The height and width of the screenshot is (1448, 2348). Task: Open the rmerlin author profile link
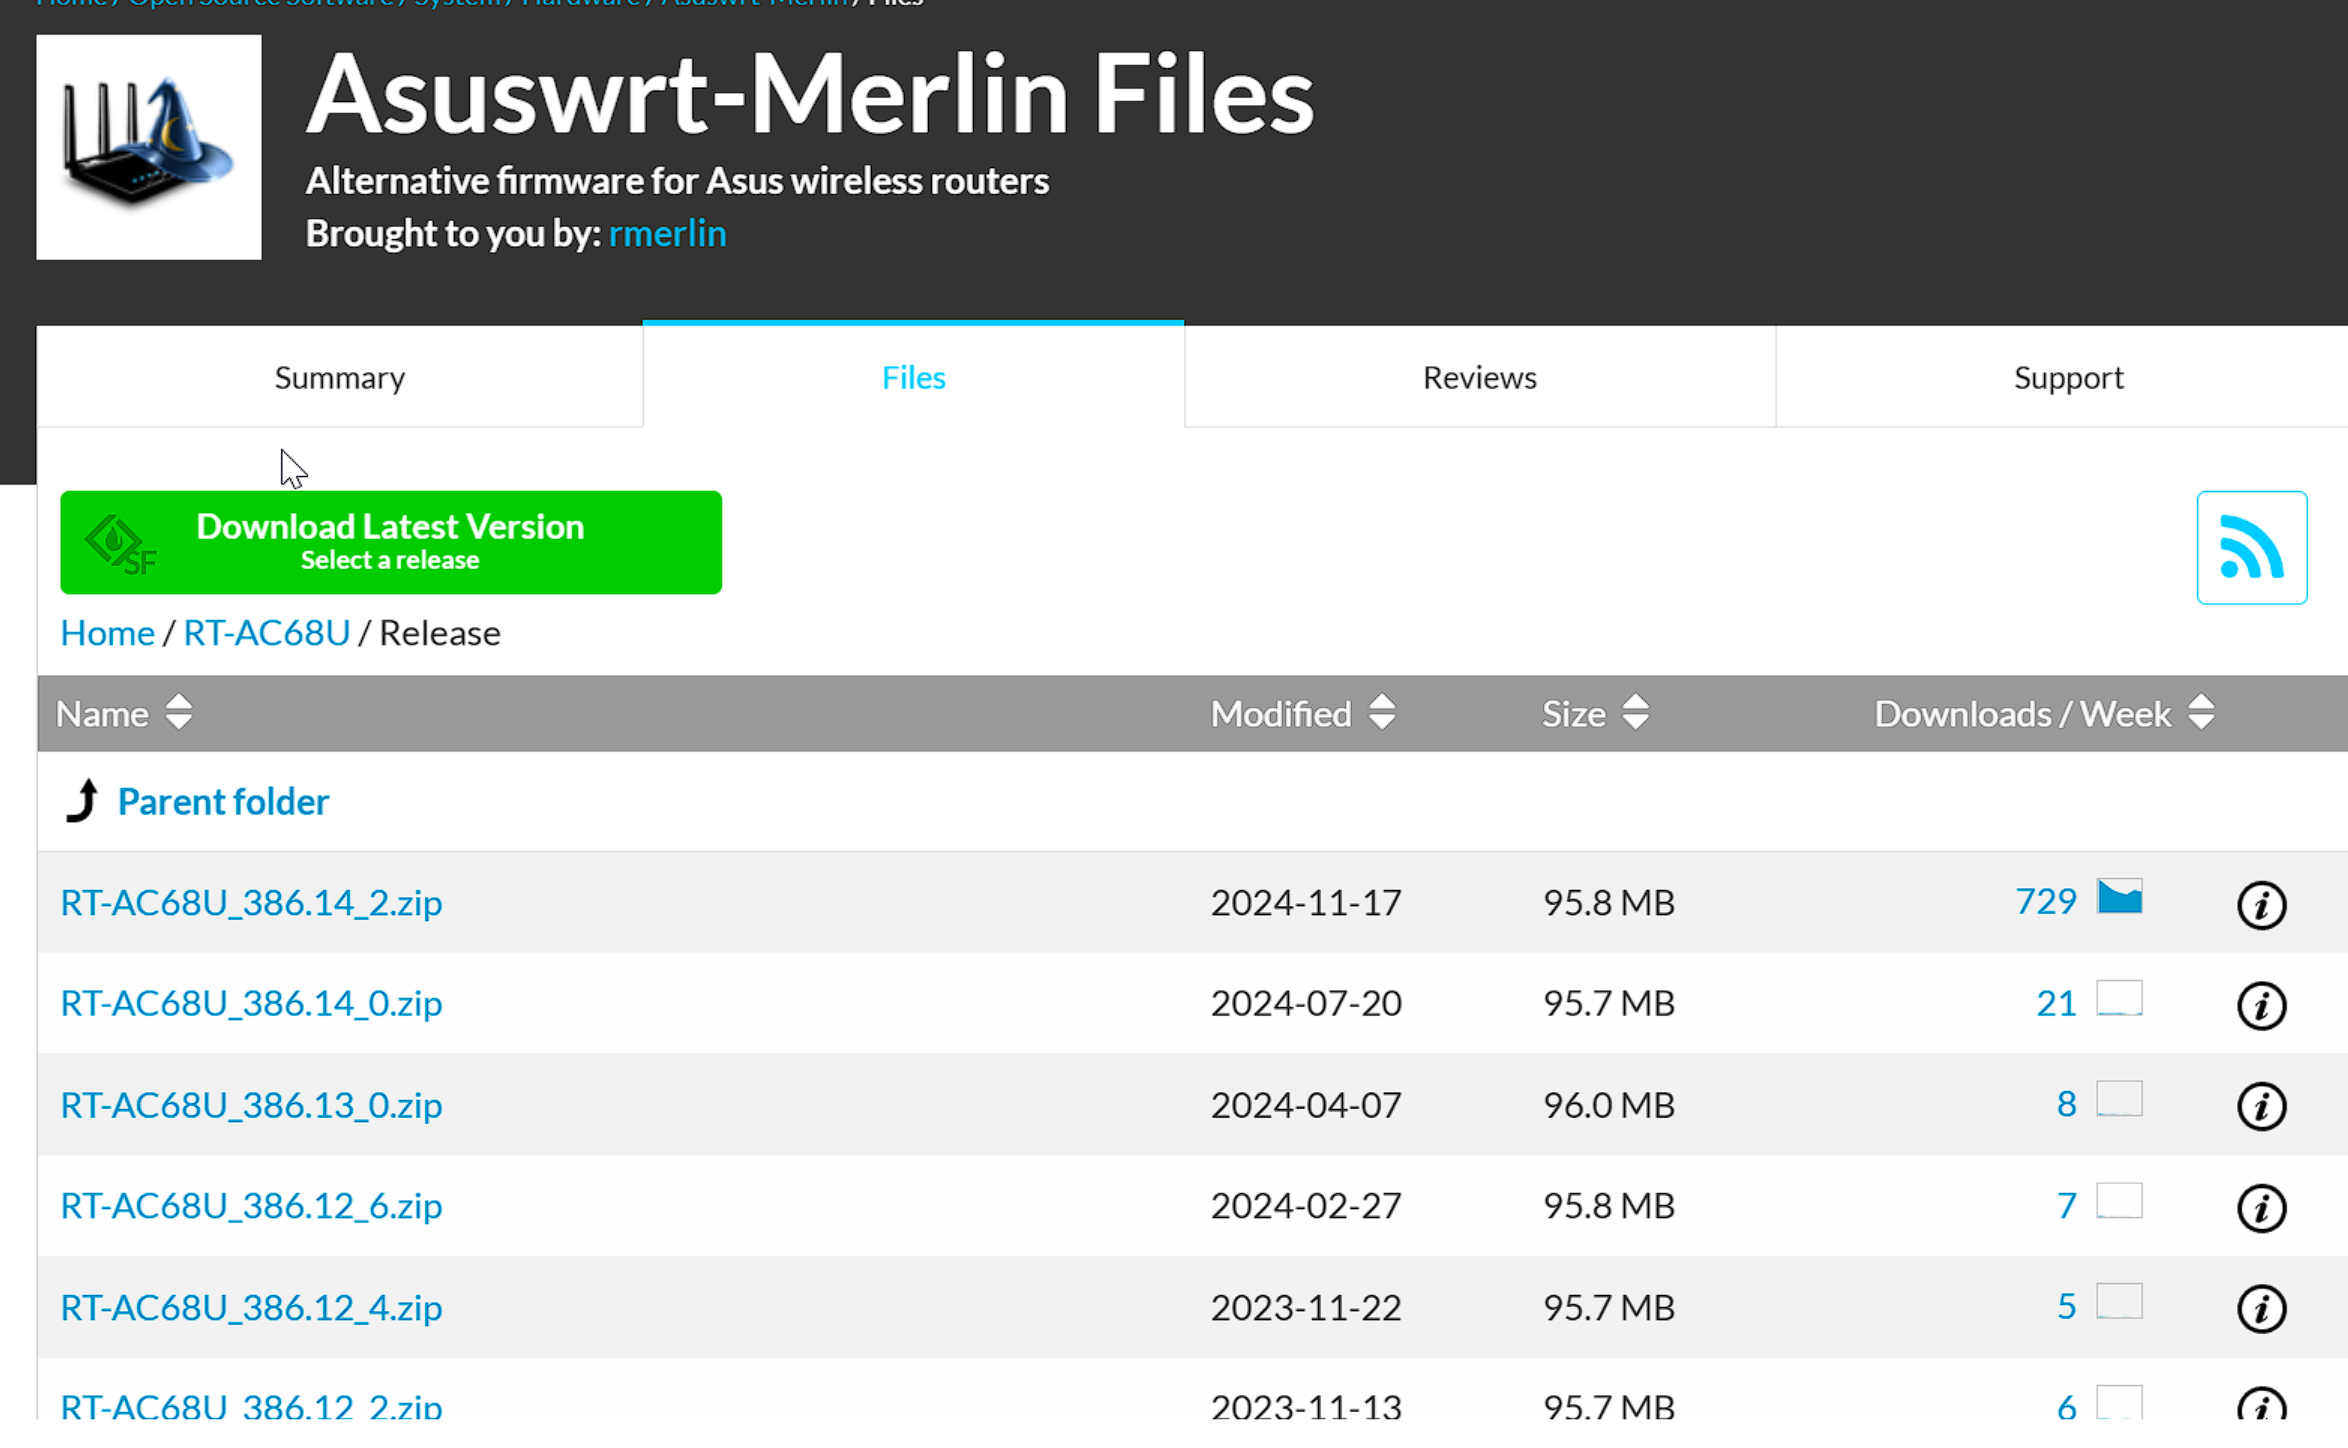[667, 233]
